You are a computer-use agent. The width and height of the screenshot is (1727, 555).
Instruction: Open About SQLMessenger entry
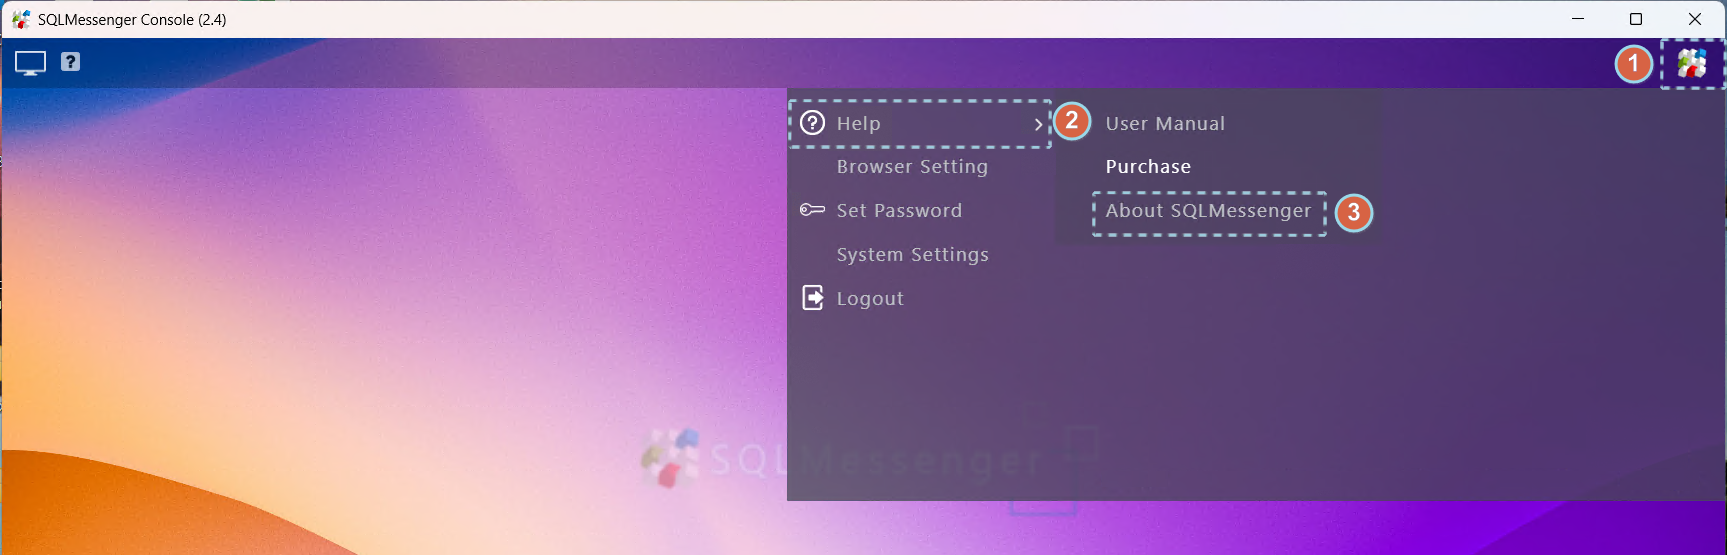pyautogui.click(x=1208, y=211)
